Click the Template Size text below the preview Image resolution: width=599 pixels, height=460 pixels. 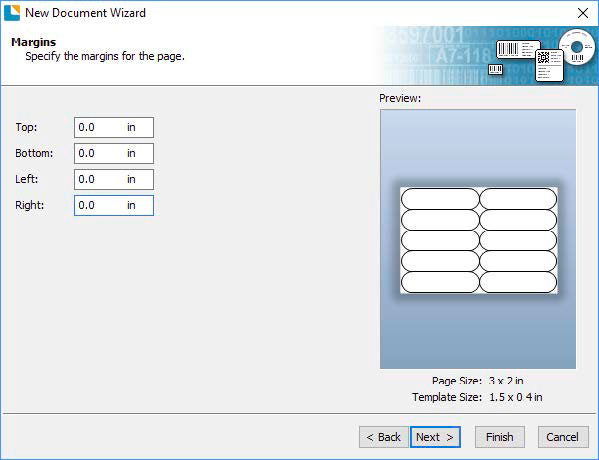click(x=477, y=397)
